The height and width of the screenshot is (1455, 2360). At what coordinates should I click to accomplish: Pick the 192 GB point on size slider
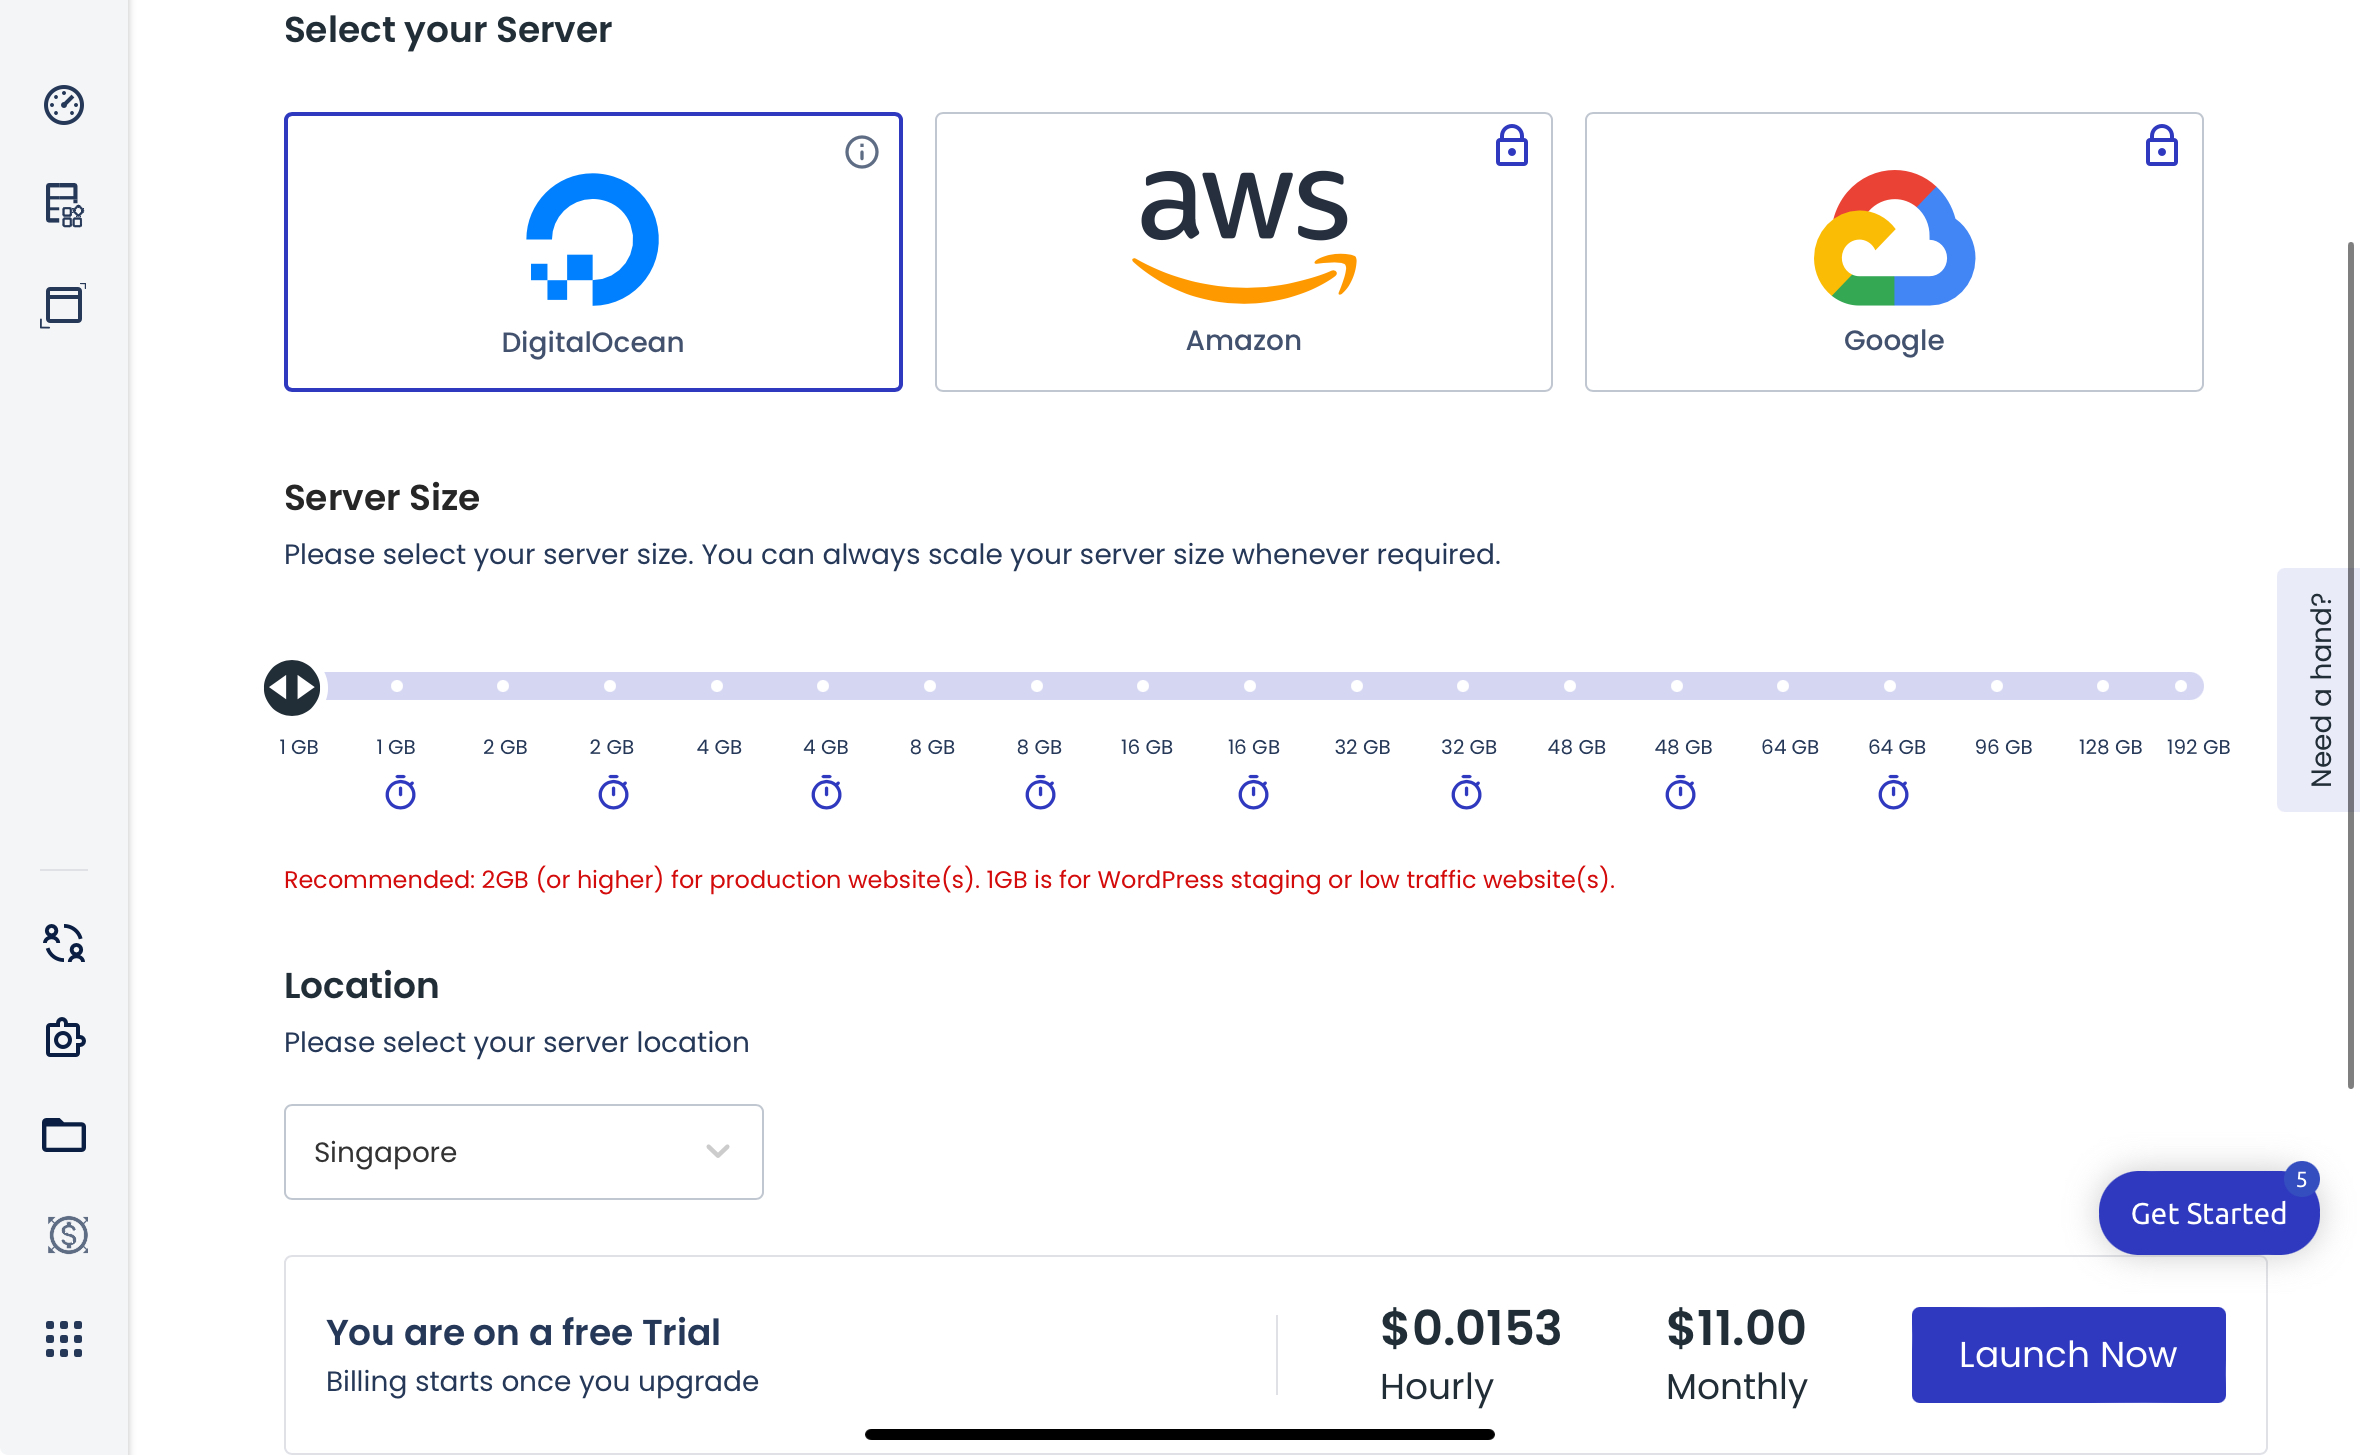tap(2181, 686)
